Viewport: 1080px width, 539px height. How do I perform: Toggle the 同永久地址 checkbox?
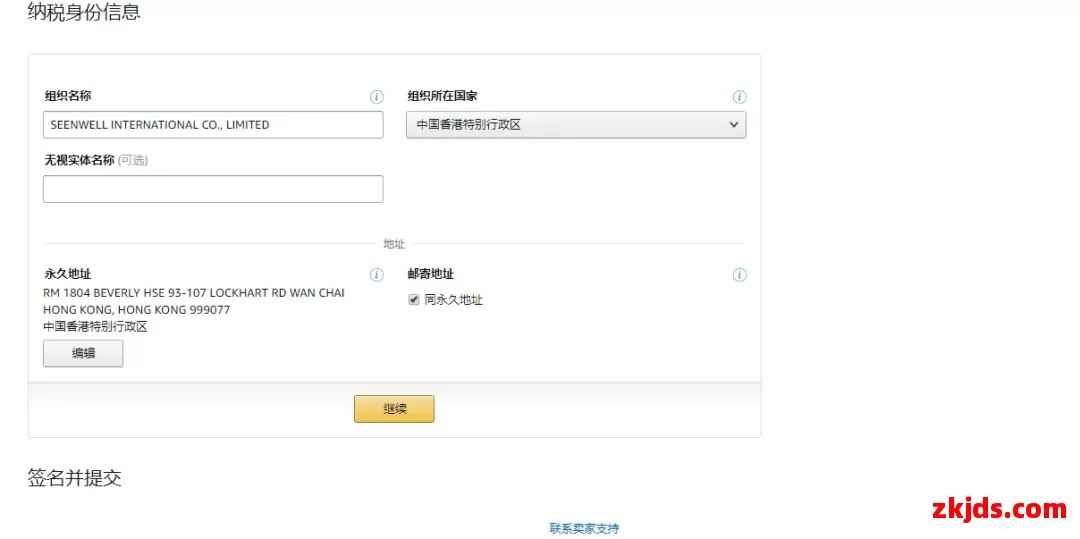pyautogui.click(x=414, y=300)
